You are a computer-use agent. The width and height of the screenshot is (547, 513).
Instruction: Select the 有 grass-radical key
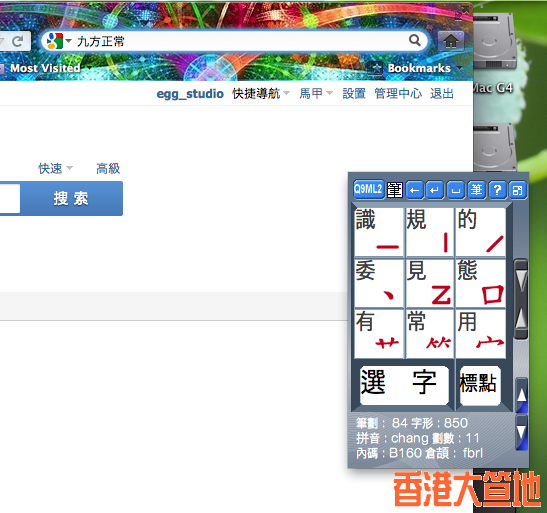pyautogui.click(x=378, y=334)
